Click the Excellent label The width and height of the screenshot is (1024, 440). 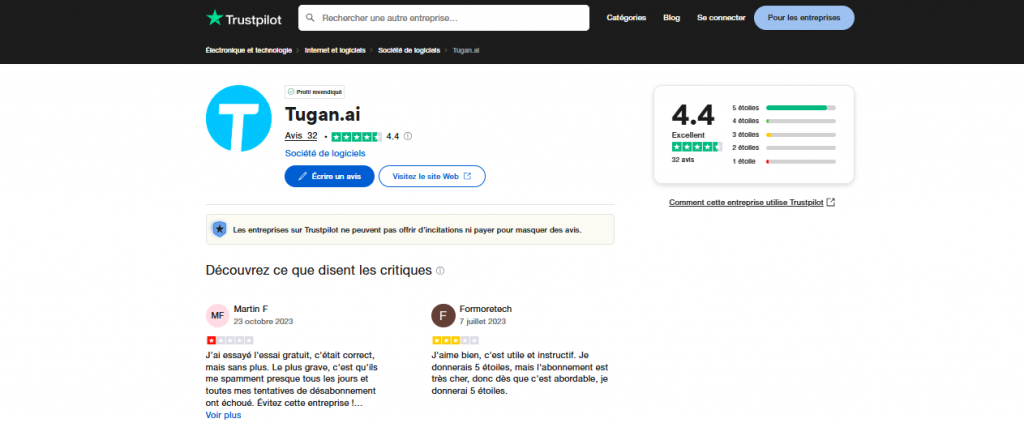coord(688,135)
